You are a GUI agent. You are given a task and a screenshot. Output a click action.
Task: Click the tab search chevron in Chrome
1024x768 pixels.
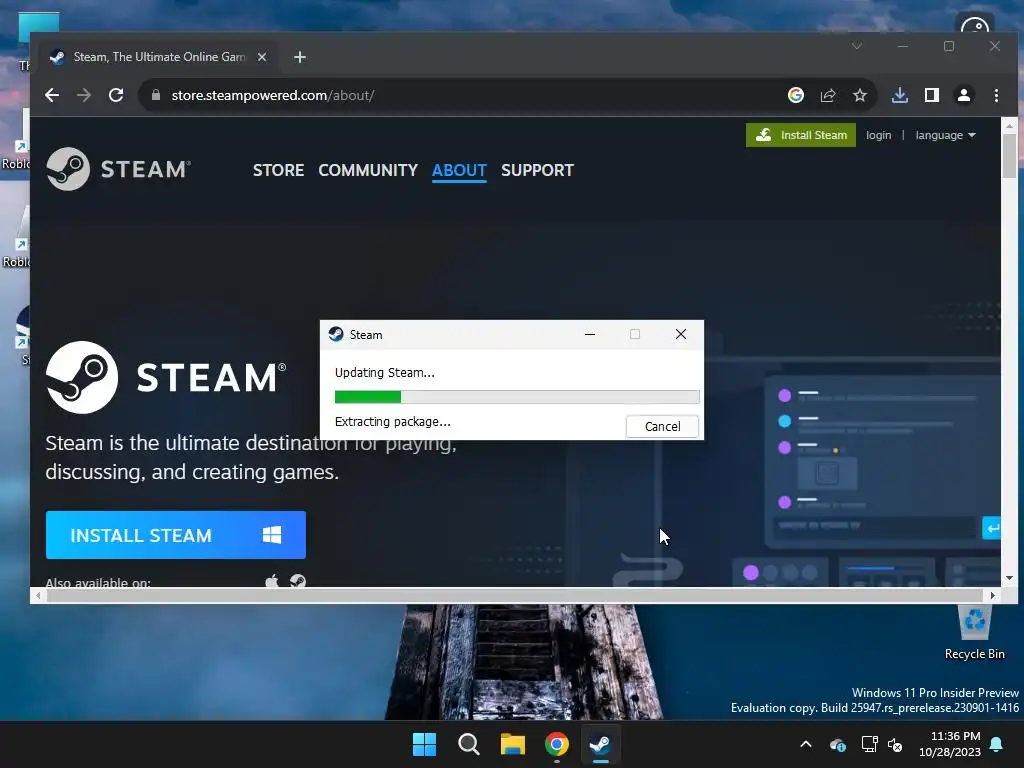click(857, 46)
